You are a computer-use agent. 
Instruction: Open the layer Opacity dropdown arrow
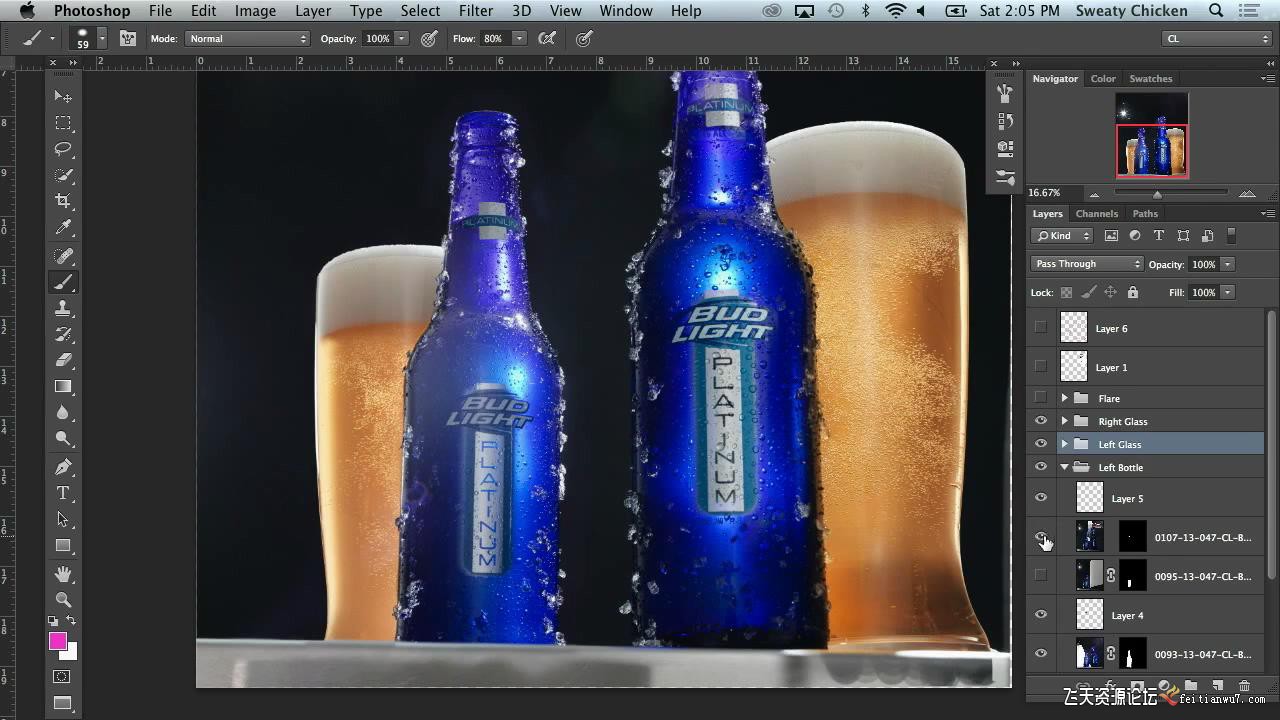[1228, 264]
